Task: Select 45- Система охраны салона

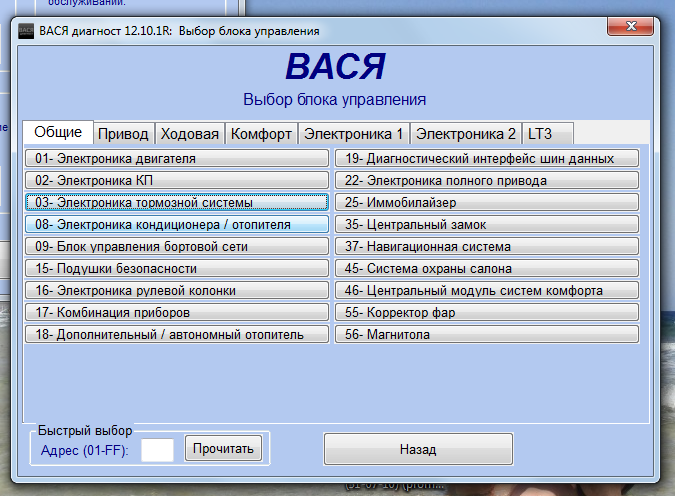Action: coord(487,268)
